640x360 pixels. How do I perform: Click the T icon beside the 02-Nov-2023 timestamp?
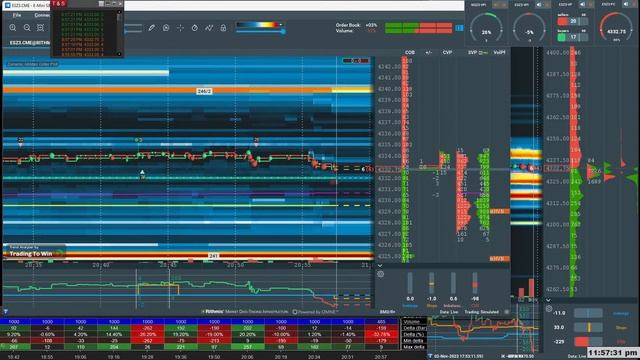(430, 356)
